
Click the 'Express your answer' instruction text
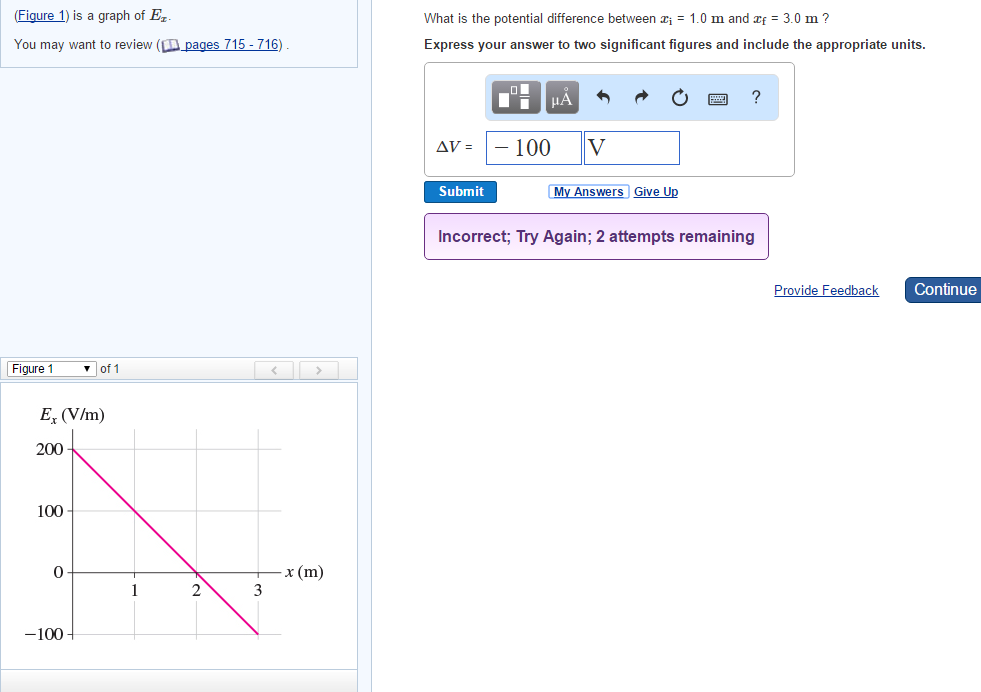pos(674,44)
